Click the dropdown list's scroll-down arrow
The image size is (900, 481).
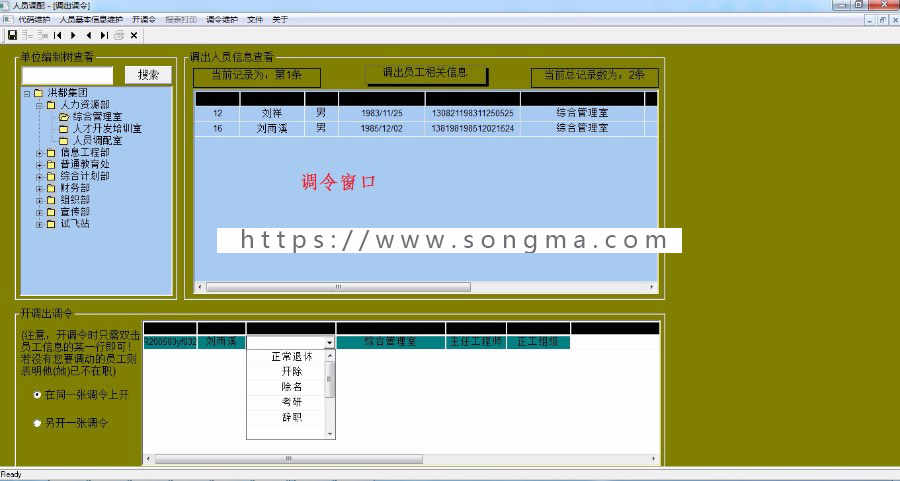coord(330,434)
